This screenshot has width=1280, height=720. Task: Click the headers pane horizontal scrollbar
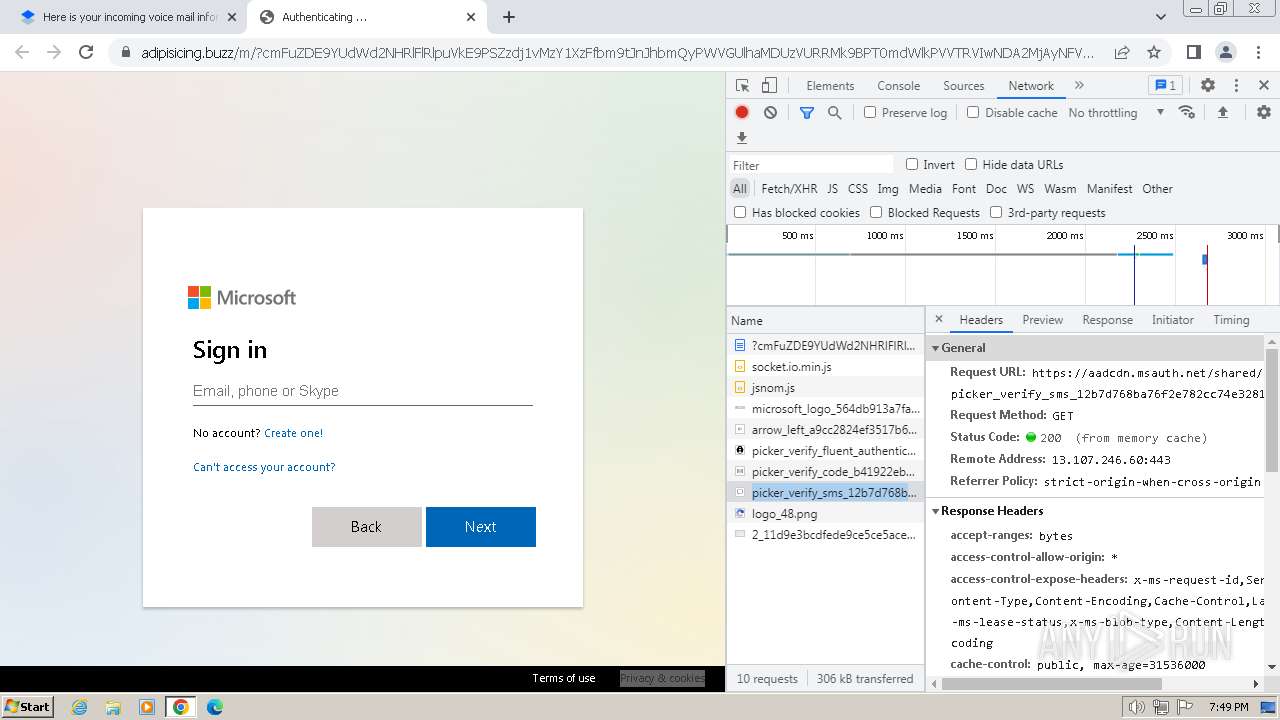pyautogui.click(x=1051, y=684)
